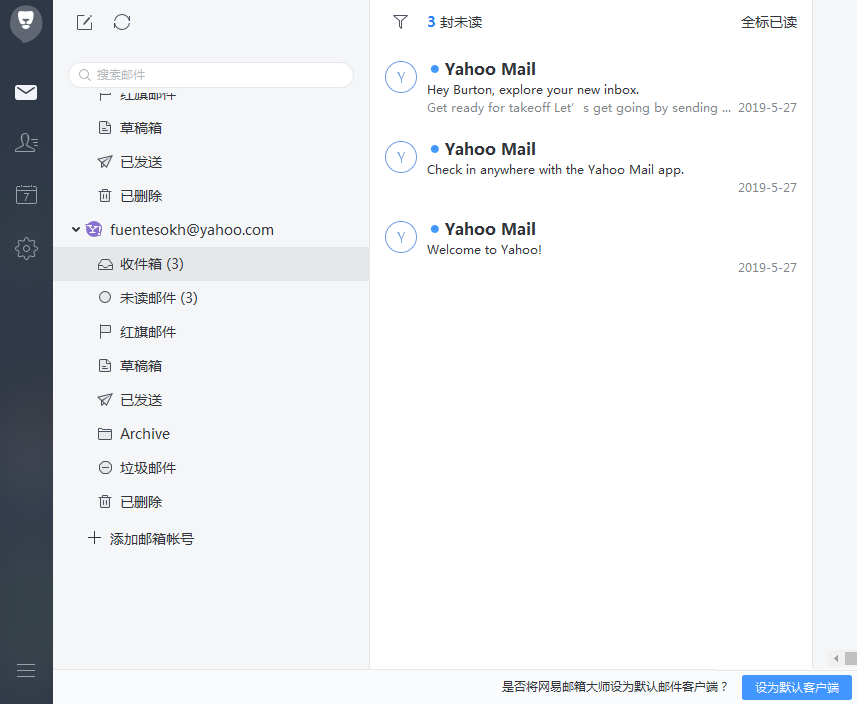Click 添加邮箱帐号 to add account
Viewport: 857px width, 704px height.
tap(152, 539)
